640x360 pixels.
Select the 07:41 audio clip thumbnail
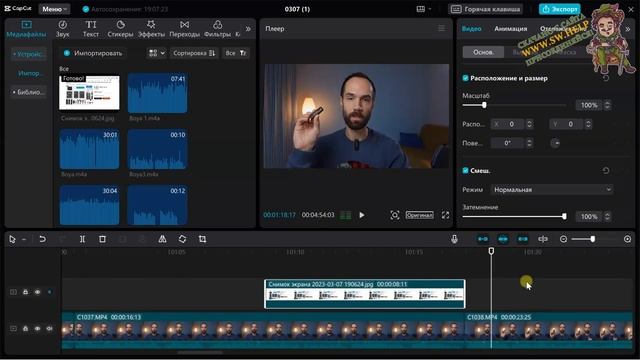(x=158, y=93)
